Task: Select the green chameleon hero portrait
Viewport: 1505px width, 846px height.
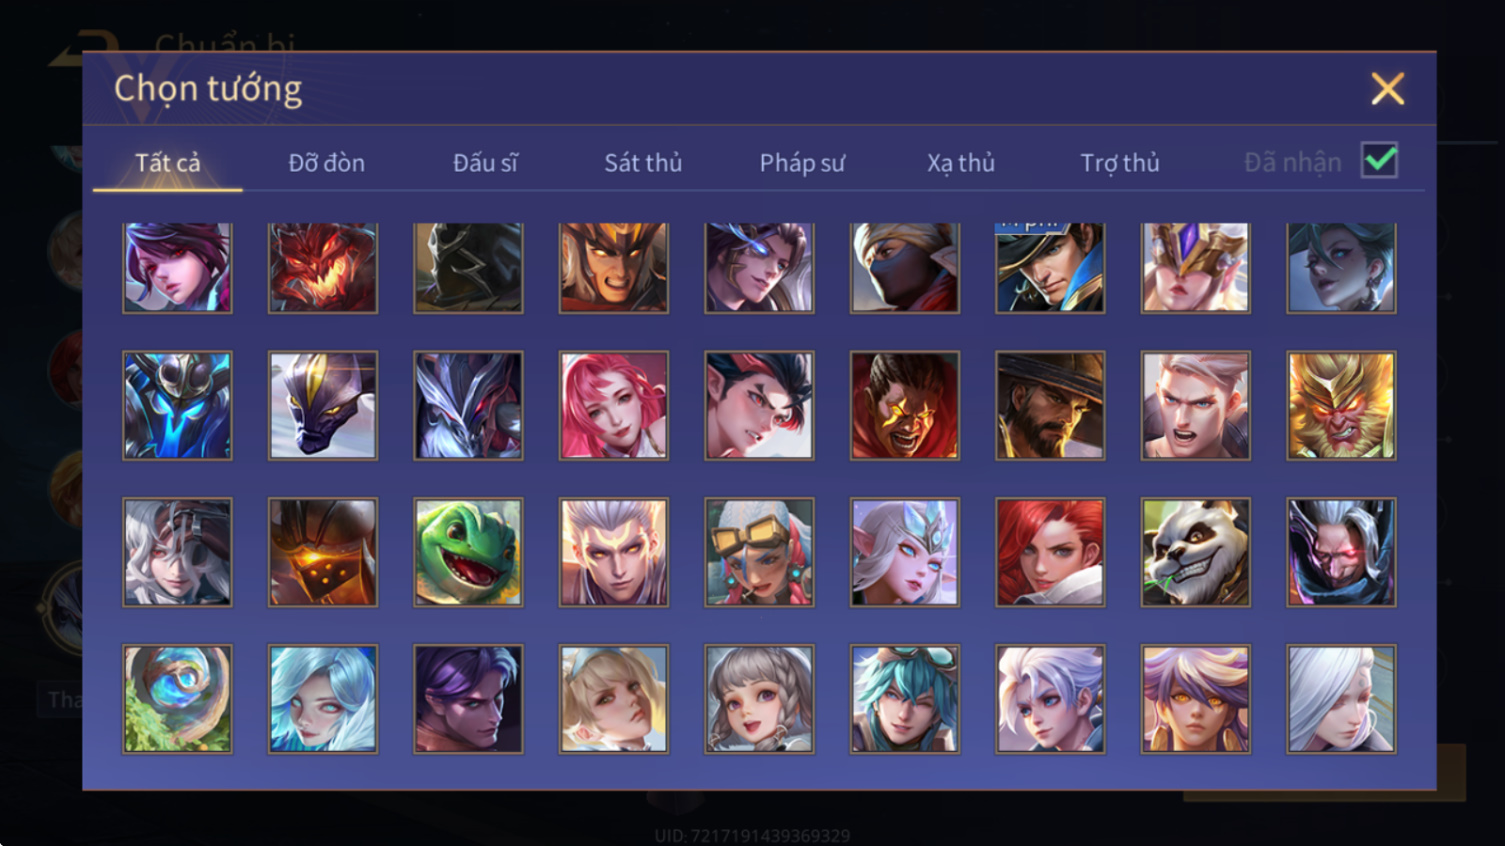Action: pyautogui.click(x=468, y=552)
